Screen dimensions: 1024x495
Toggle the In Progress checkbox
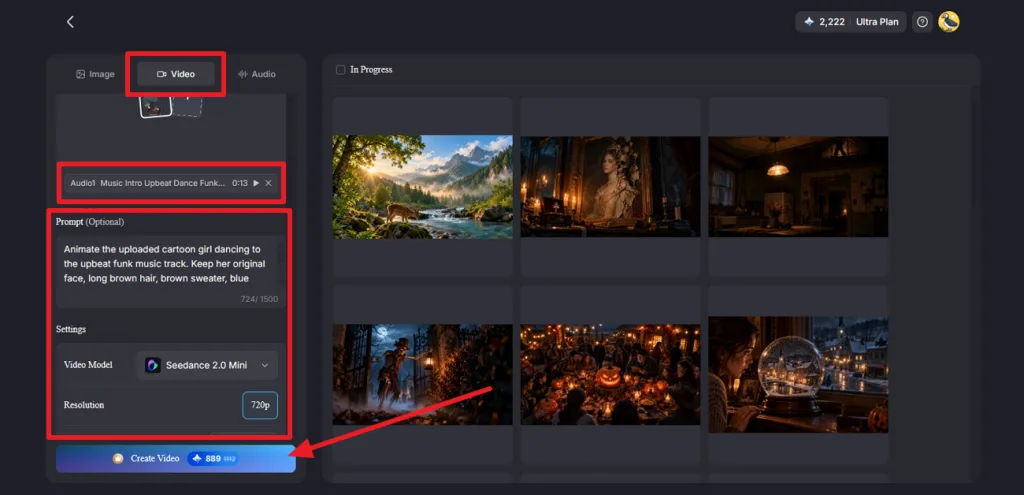click(x=340, y=70)
